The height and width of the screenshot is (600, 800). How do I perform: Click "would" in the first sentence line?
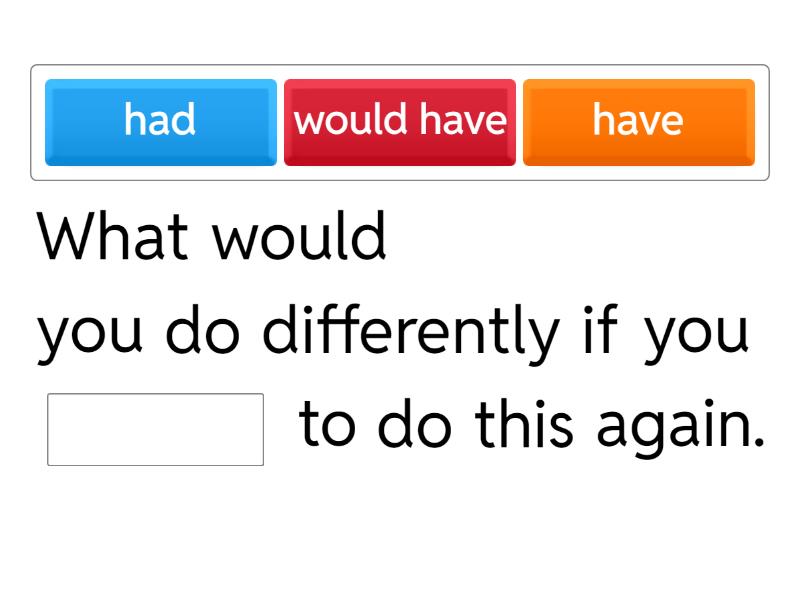coord(300,238)
